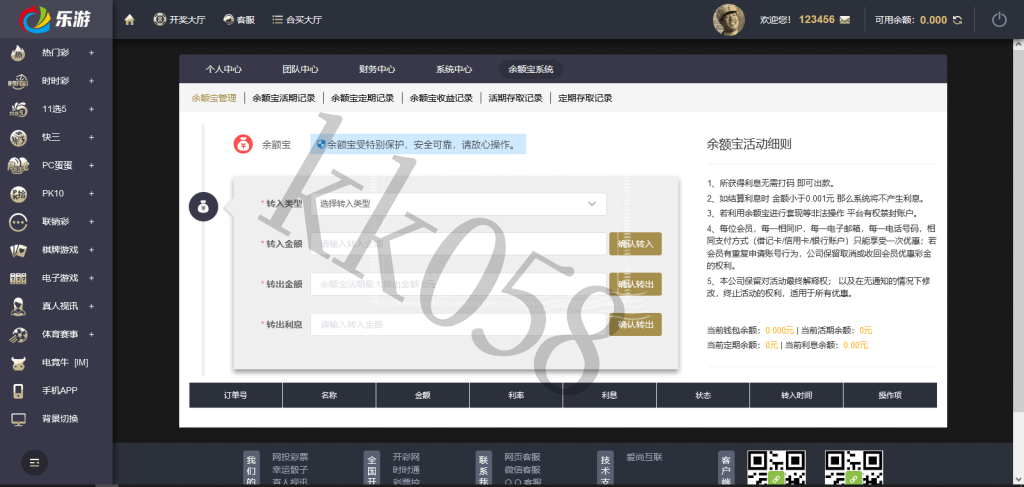The image size is (1024, 487).
Task: Click the 联销彩 sidebar icon
Action: (x=18, y=222)
